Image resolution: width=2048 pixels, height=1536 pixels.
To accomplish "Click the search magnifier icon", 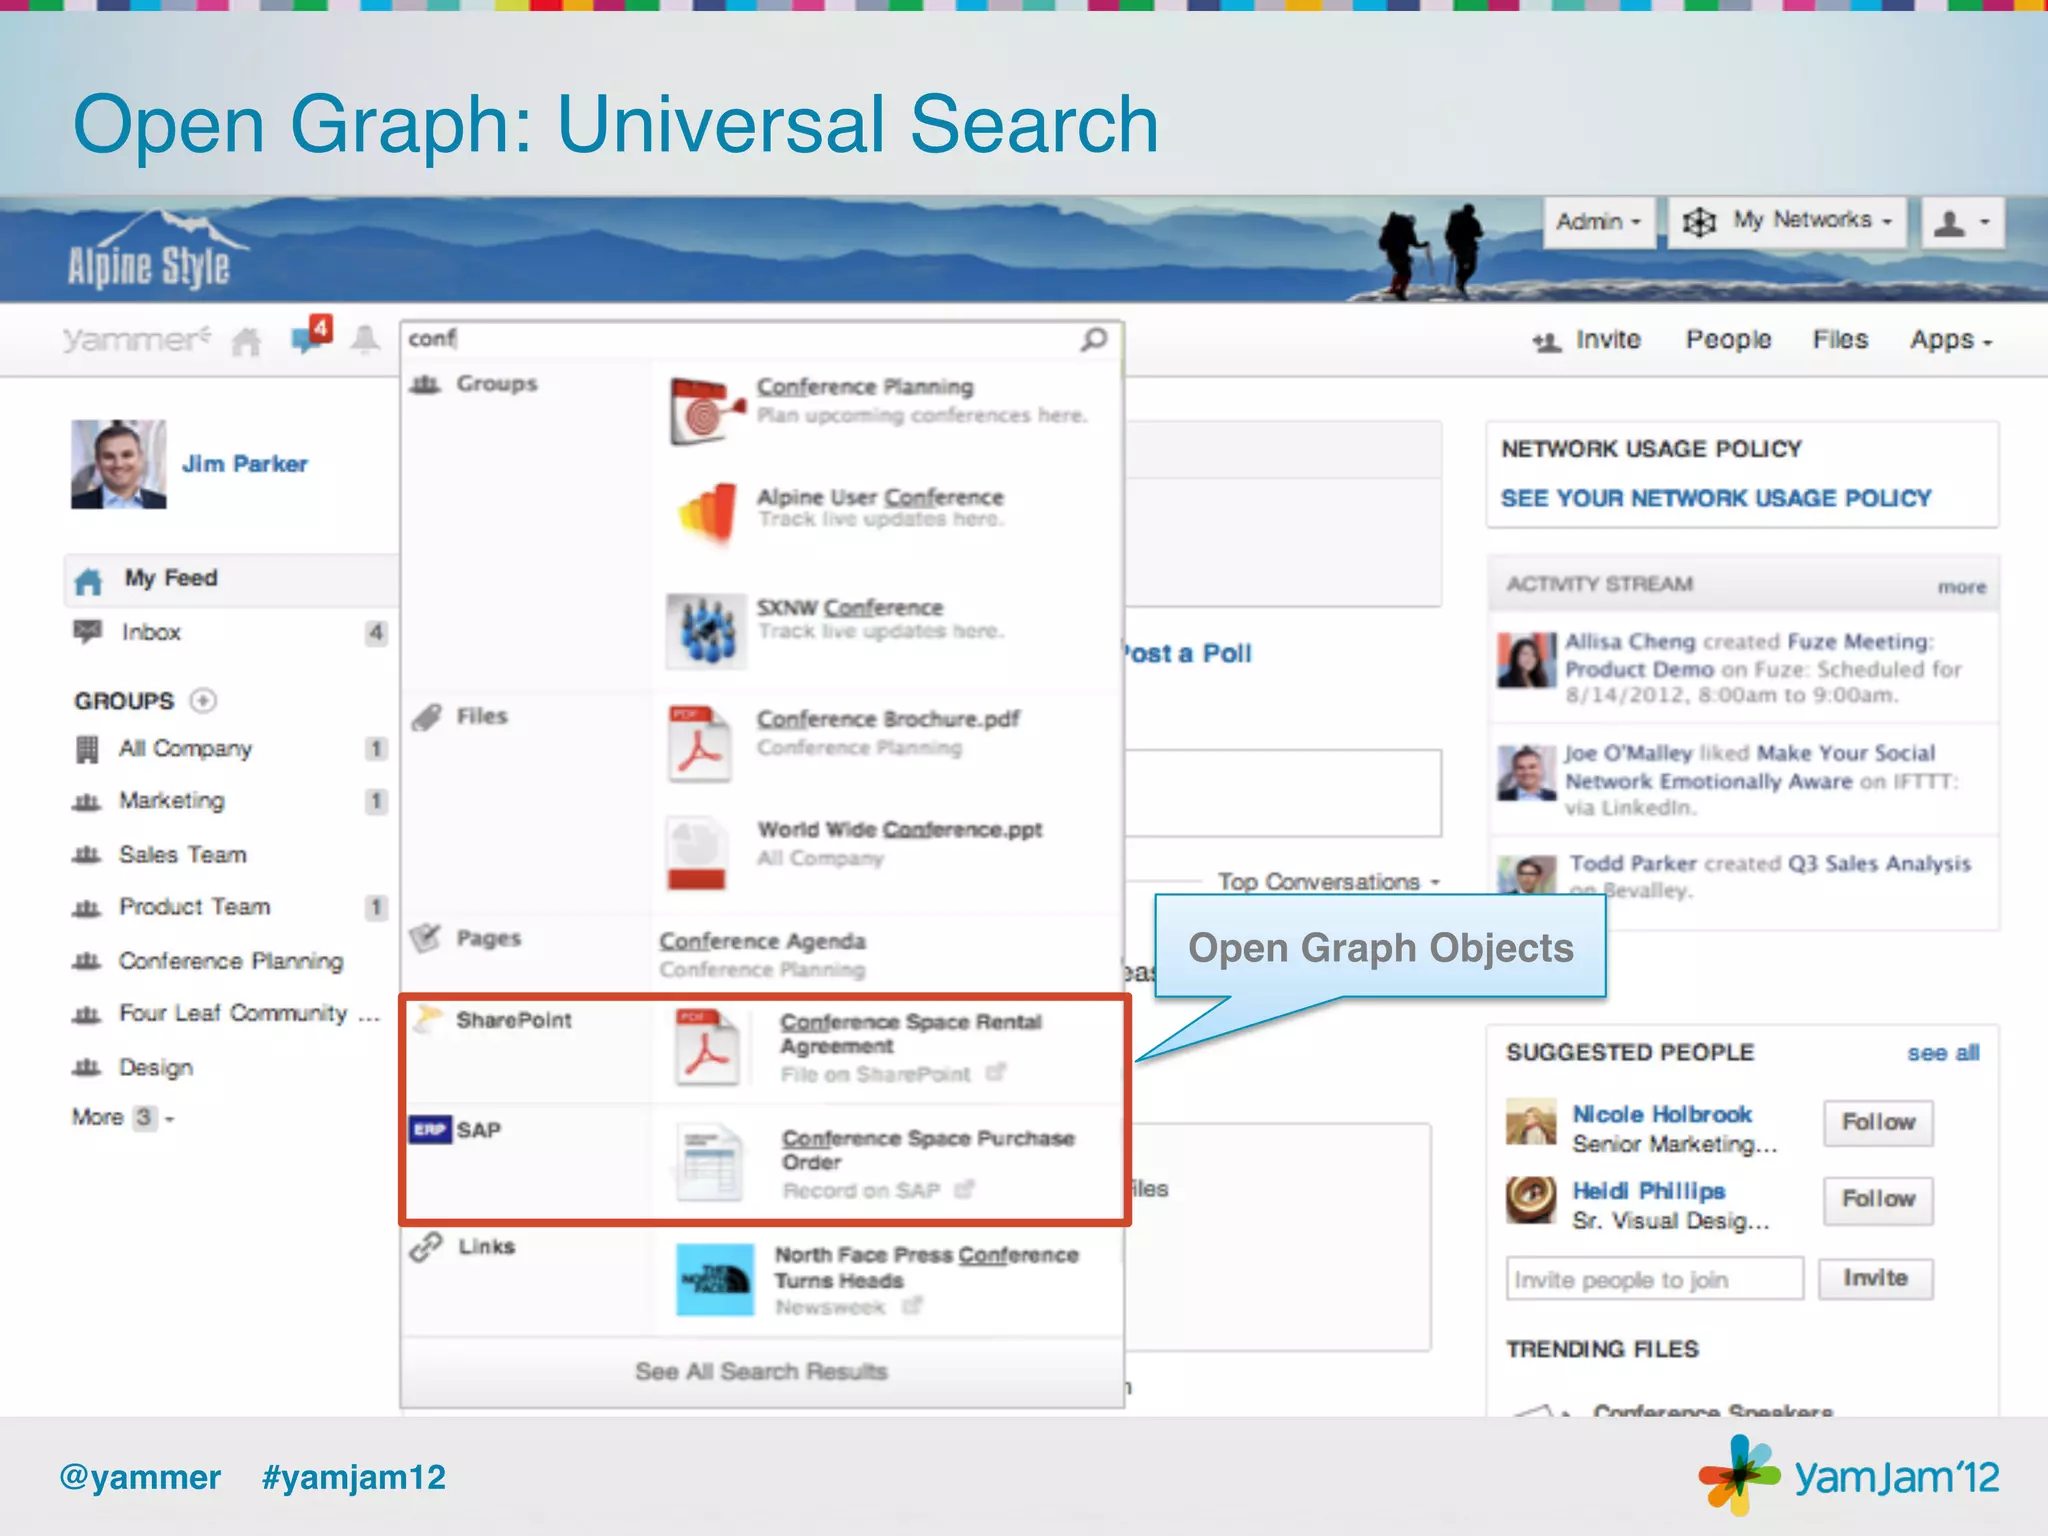I will coord(1094,339).
